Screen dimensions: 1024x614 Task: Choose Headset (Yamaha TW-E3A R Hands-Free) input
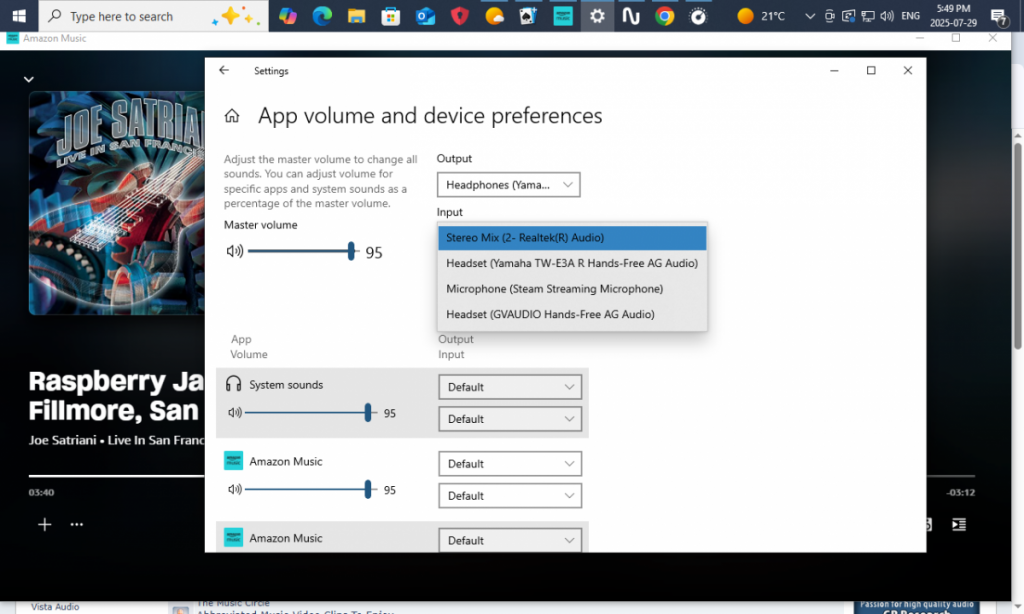572,263
